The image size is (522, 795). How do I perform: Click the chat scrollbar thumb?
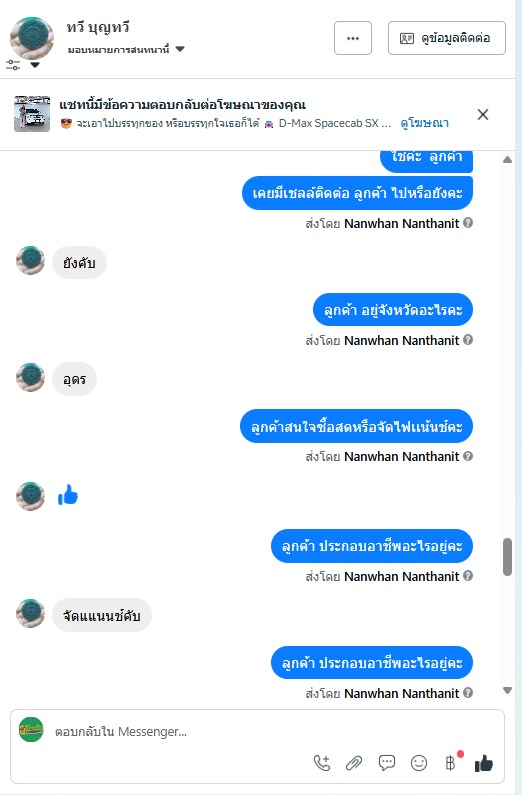pyautogui.click(x=507, y=557)
